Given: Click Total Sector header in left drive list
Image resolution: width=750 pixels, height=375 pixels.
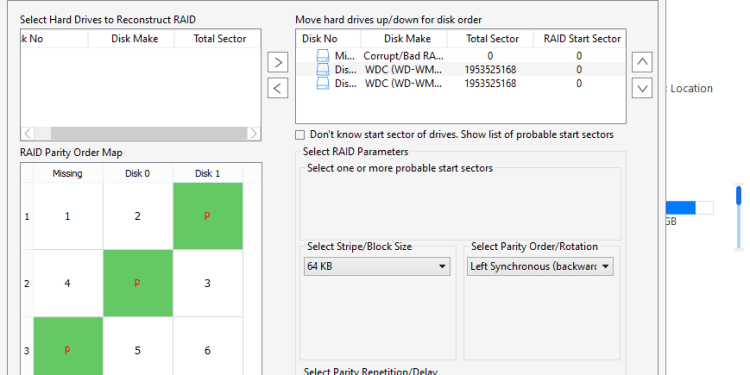Looking at the screenshot, I should click(220, 39).
